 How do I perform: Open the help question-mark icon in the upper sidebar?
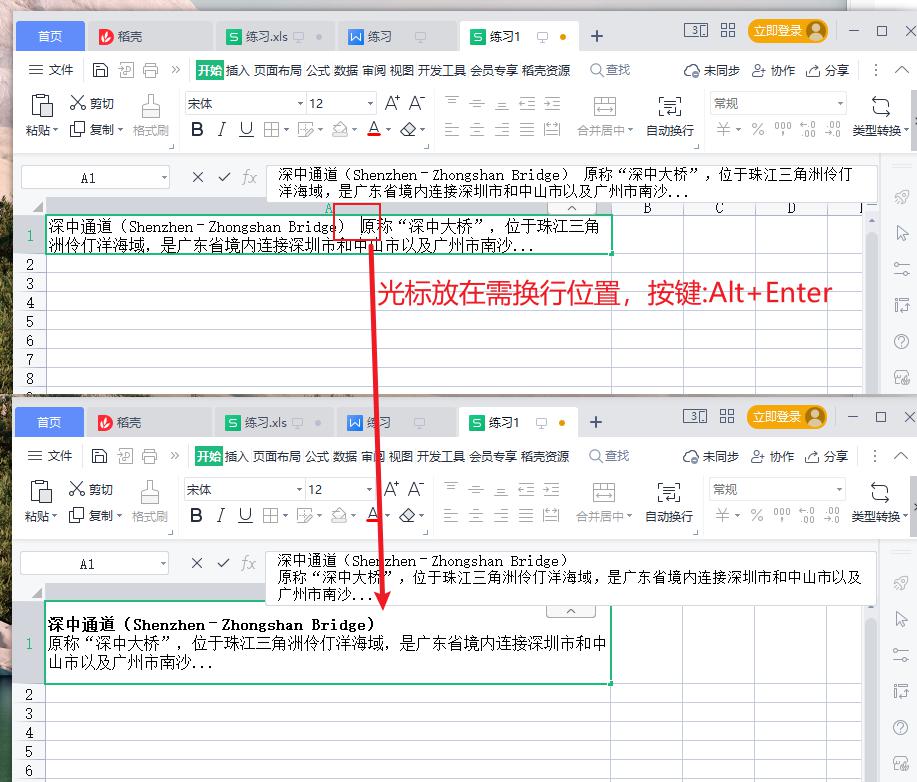click(x=901, y=342)
